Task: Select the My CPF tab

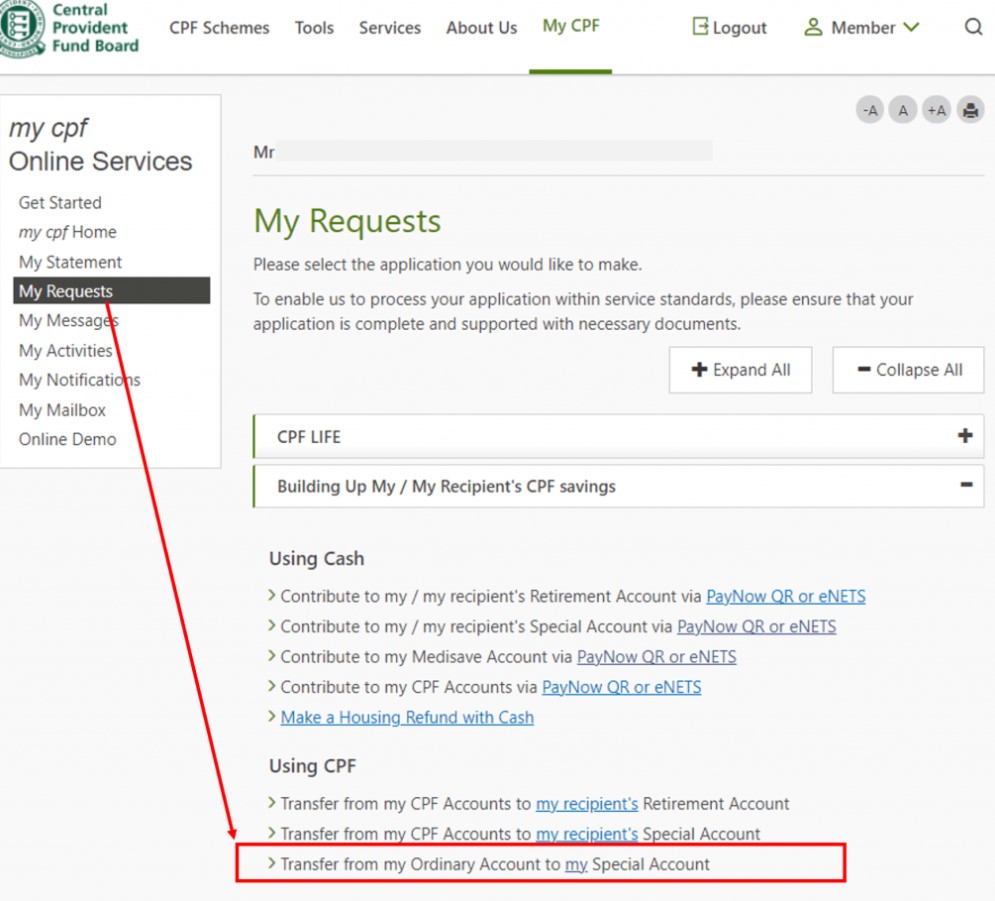Action: pos(571,26)
